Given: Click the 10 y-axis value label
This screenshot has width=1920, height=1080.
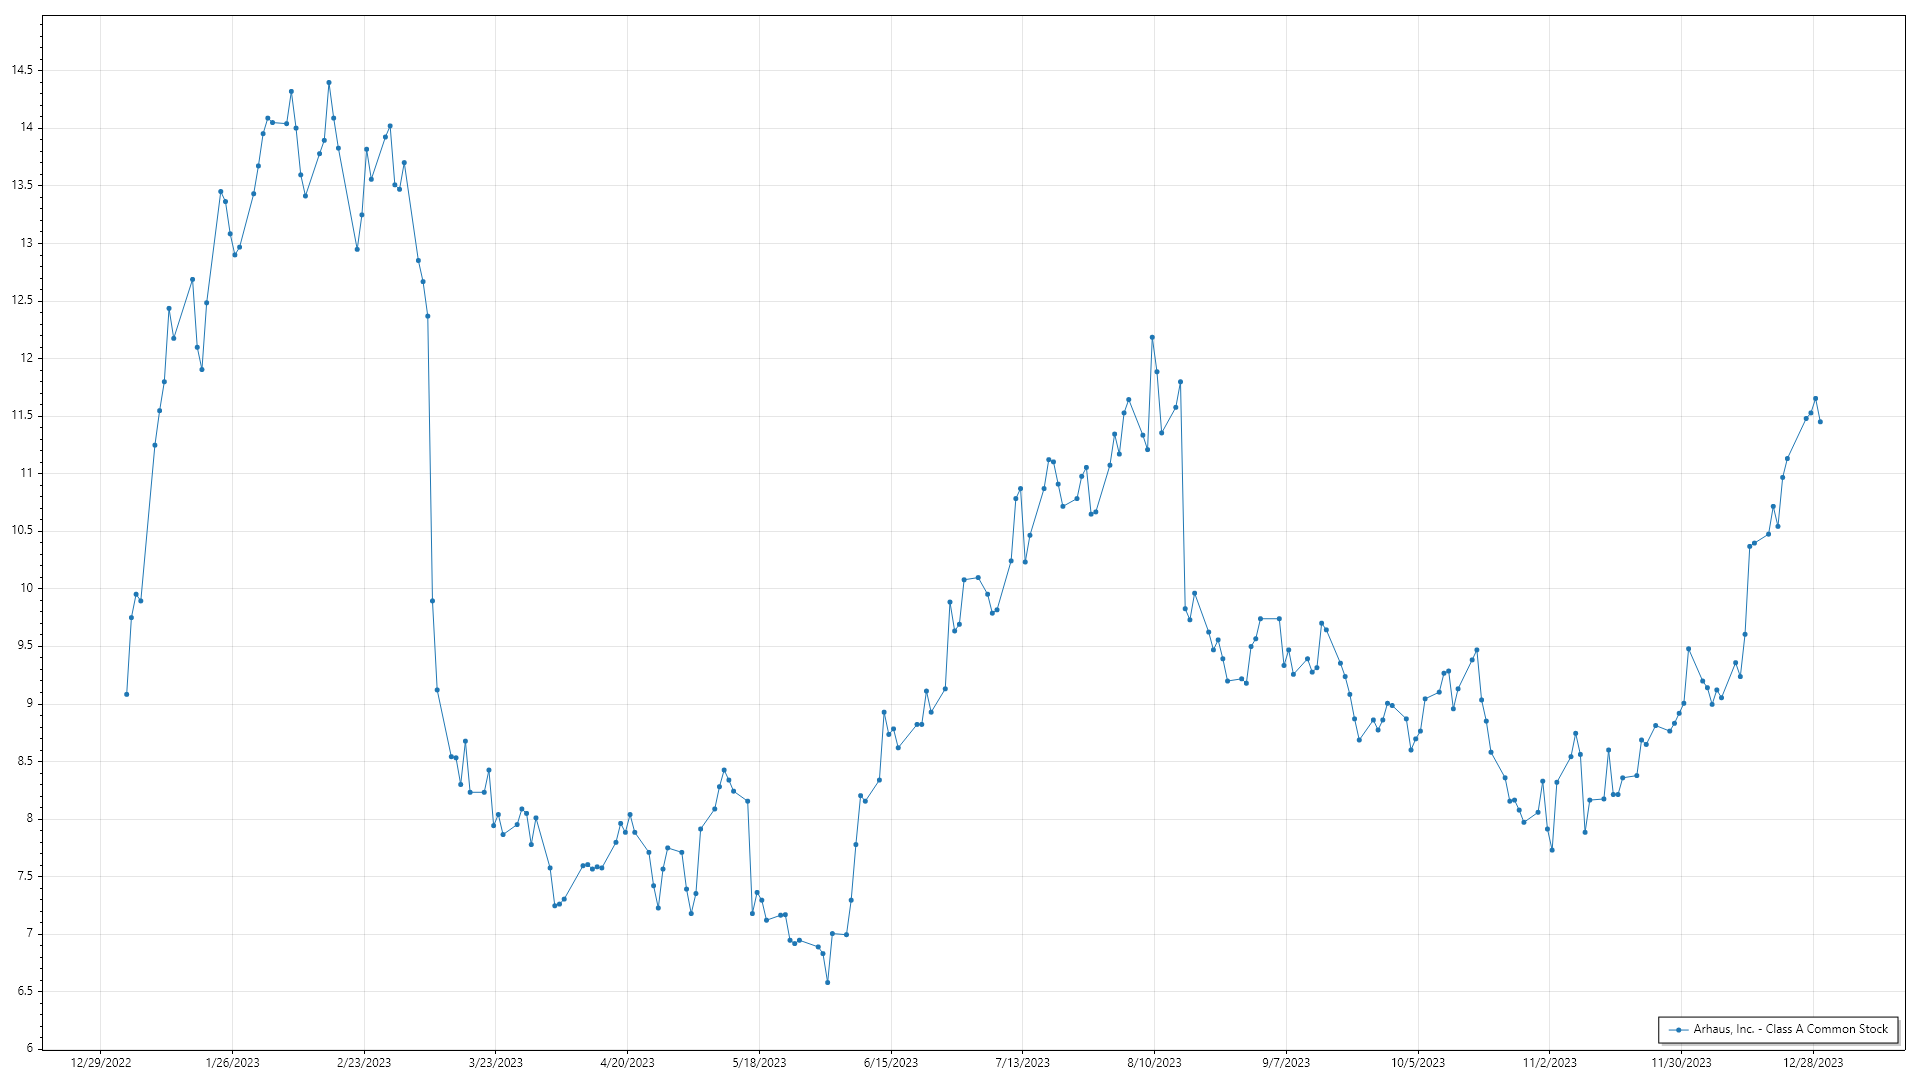Looking at the screenshot, I should (x=27, y=588).
